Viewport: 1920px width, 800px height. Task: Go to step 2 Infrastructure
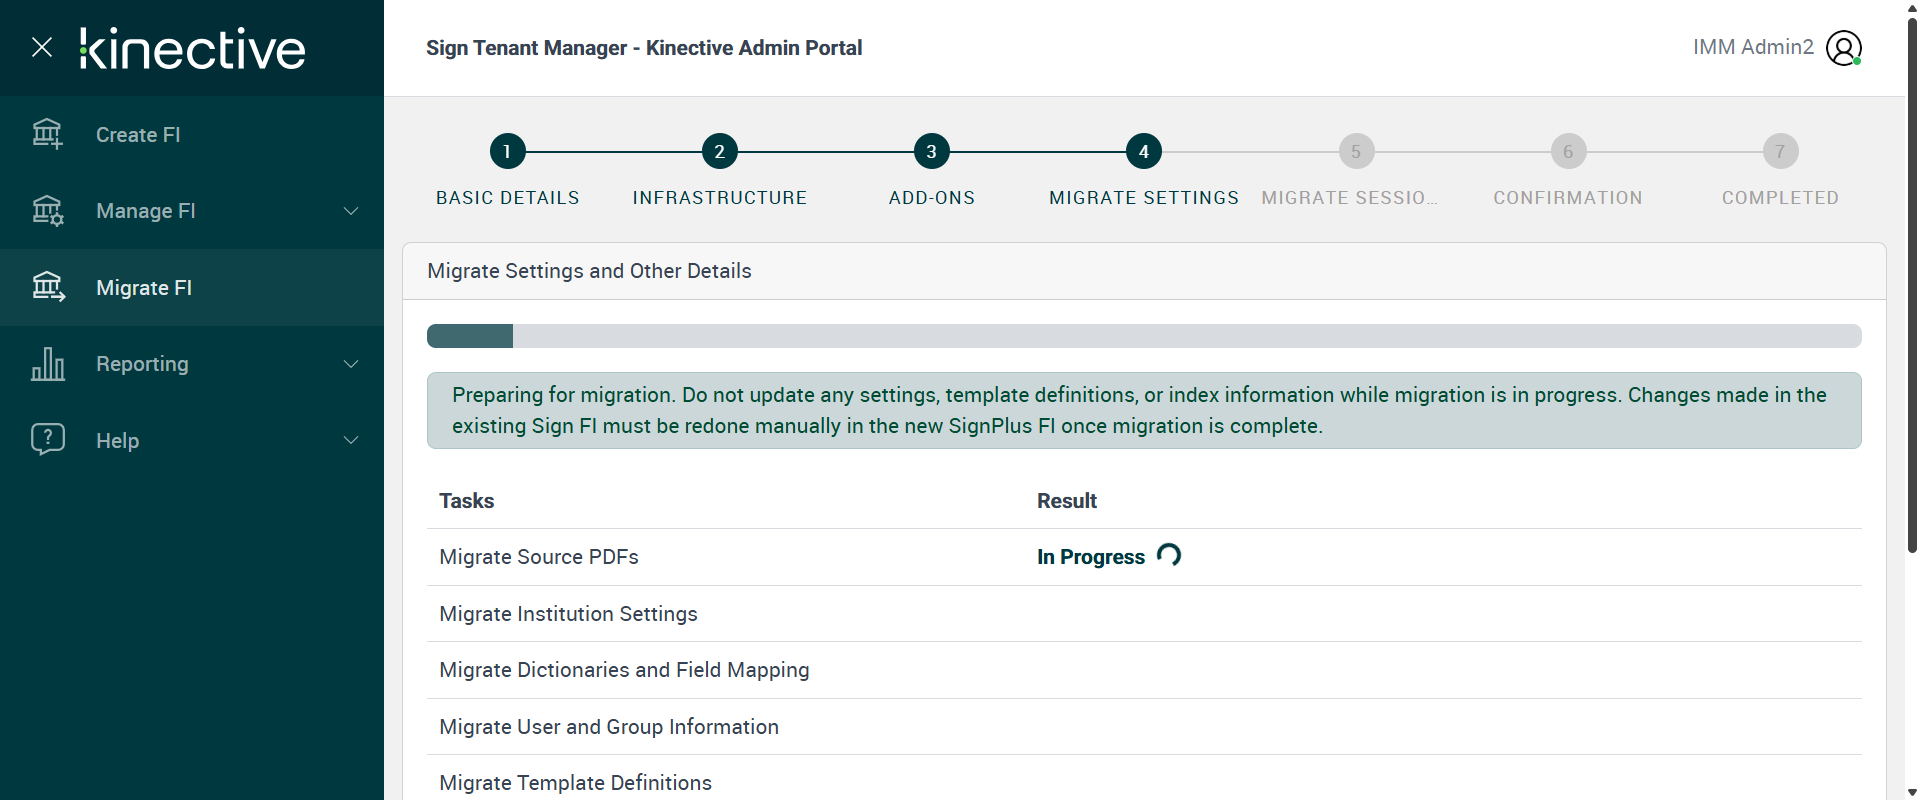pyautogui.click(x=719, y=152)
